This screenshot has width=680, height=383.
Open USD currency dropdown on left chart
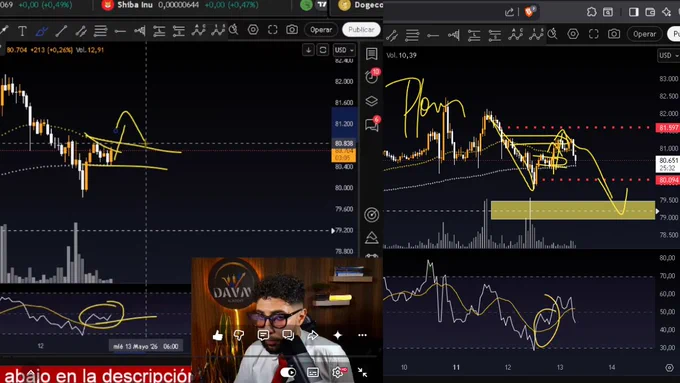coord(344,50)
